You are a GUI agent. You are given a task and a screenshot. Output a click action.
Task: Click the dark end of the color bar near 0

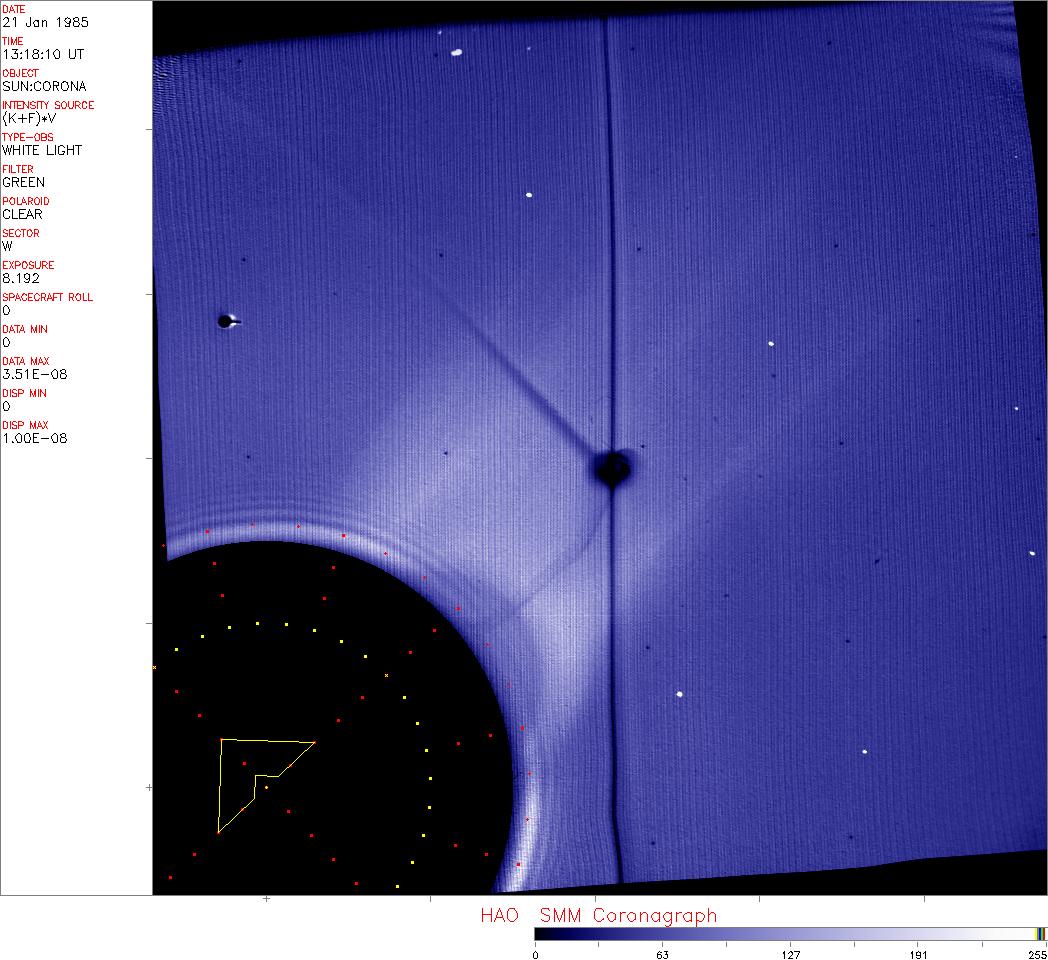540,934
